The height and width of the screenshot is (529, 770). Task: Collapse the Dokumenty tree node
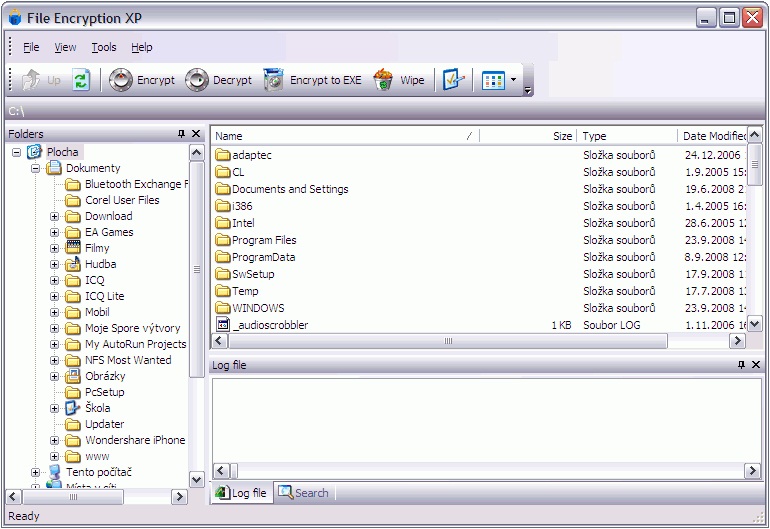coord(35,168)
